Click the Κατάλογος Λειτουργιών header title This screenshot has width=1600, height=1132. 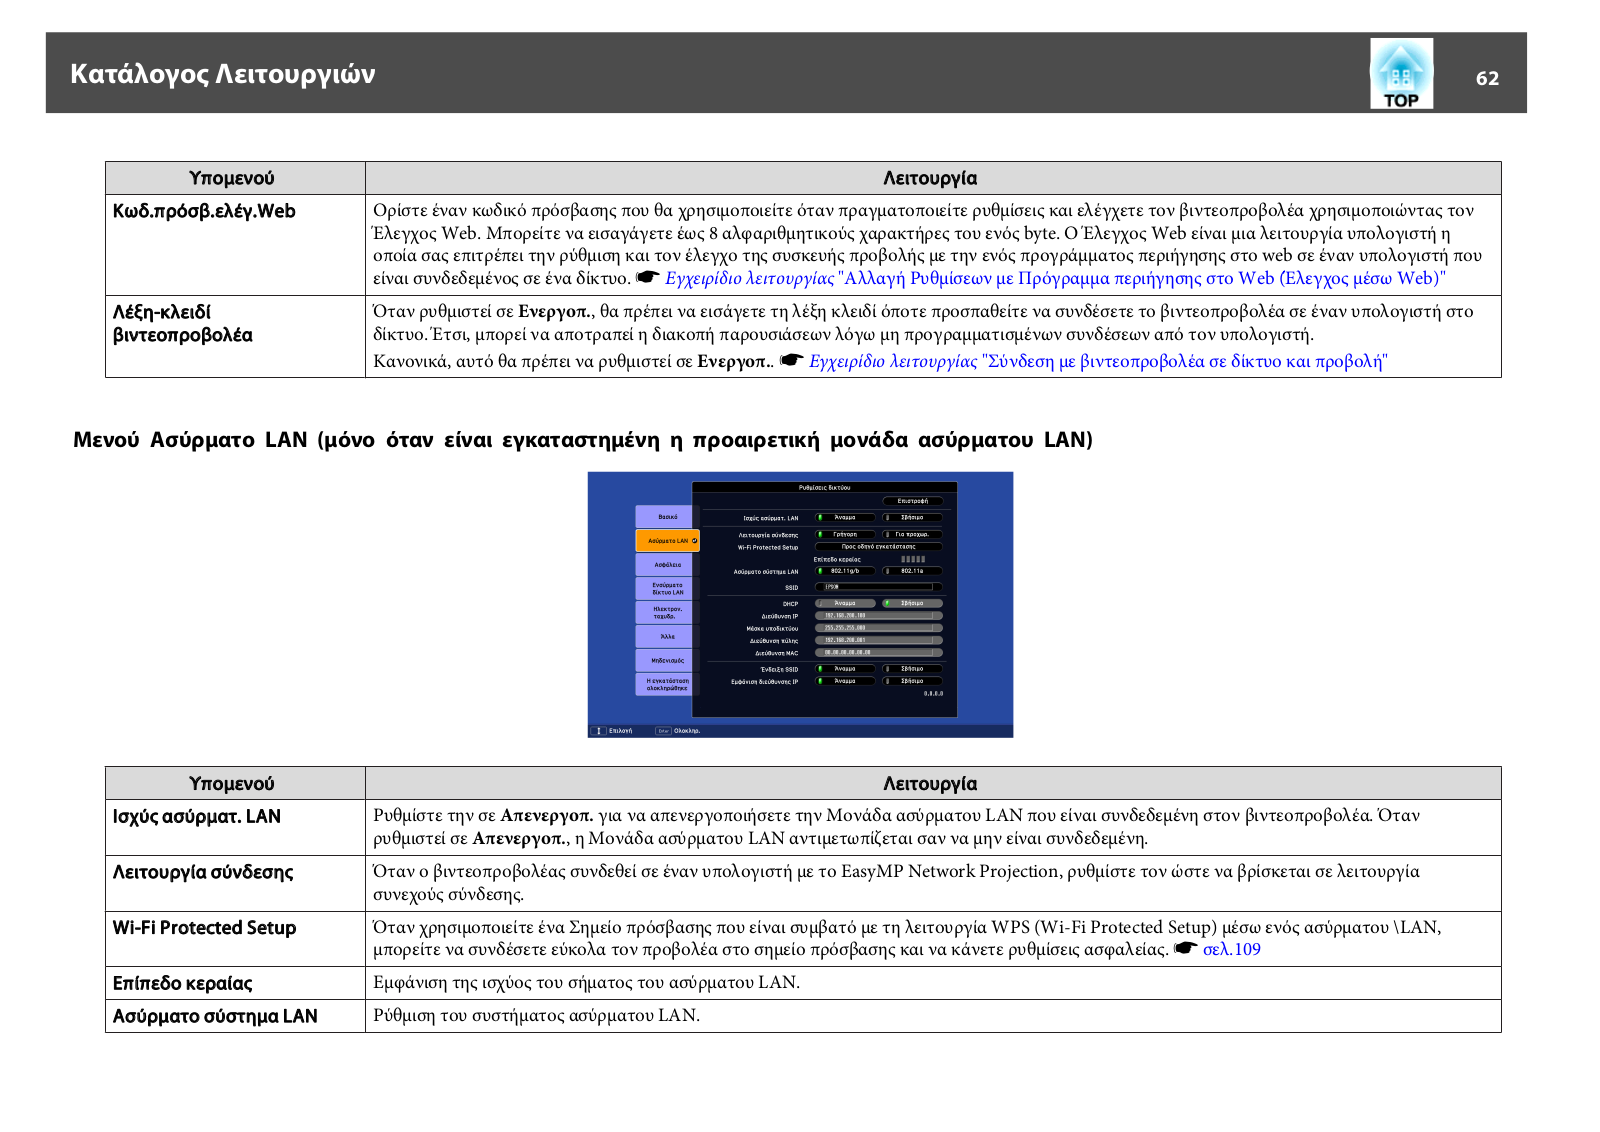click(223, 74)
